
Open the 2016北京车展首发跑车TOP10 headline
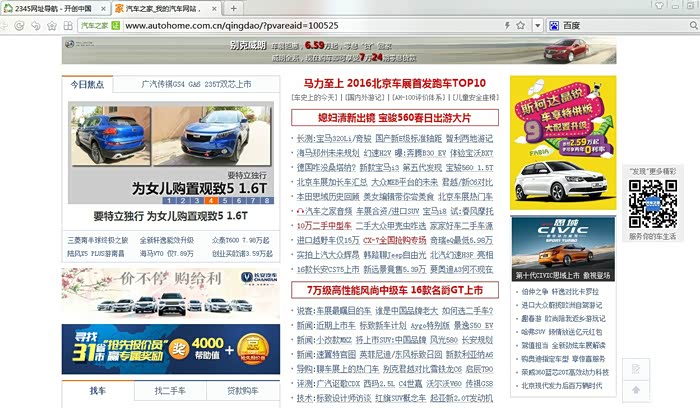pyautogui.click(x=395, y=83)
